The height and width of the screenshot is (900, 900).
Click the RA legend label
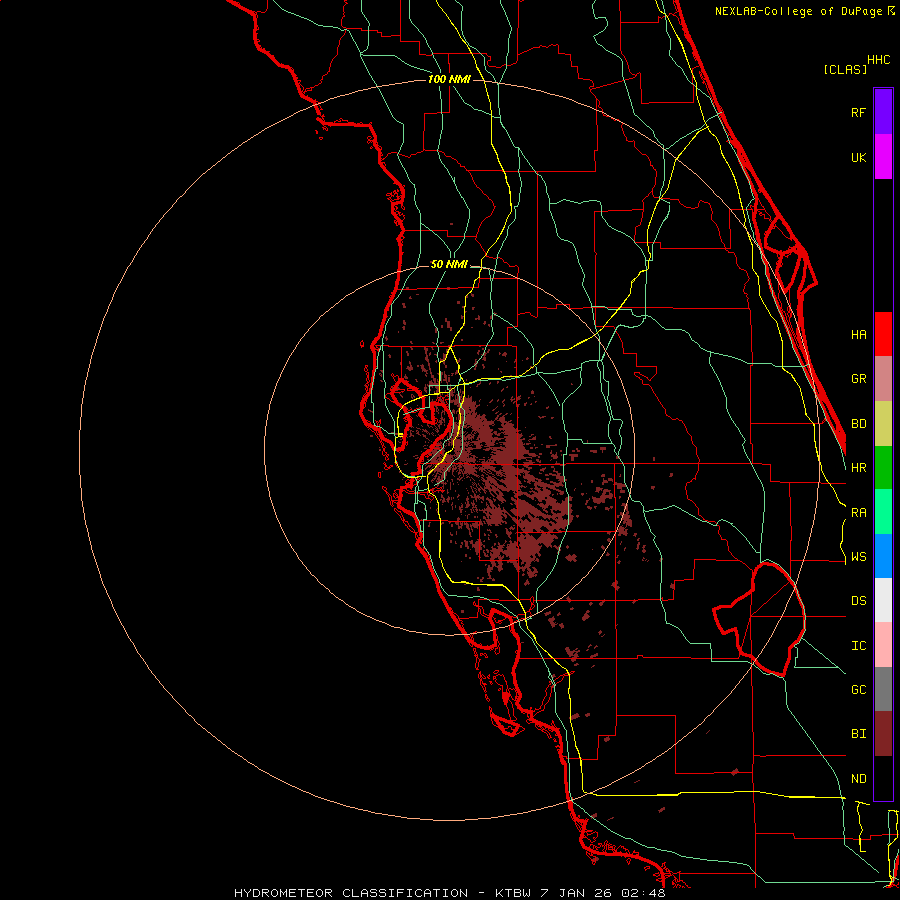click(859, 513)
